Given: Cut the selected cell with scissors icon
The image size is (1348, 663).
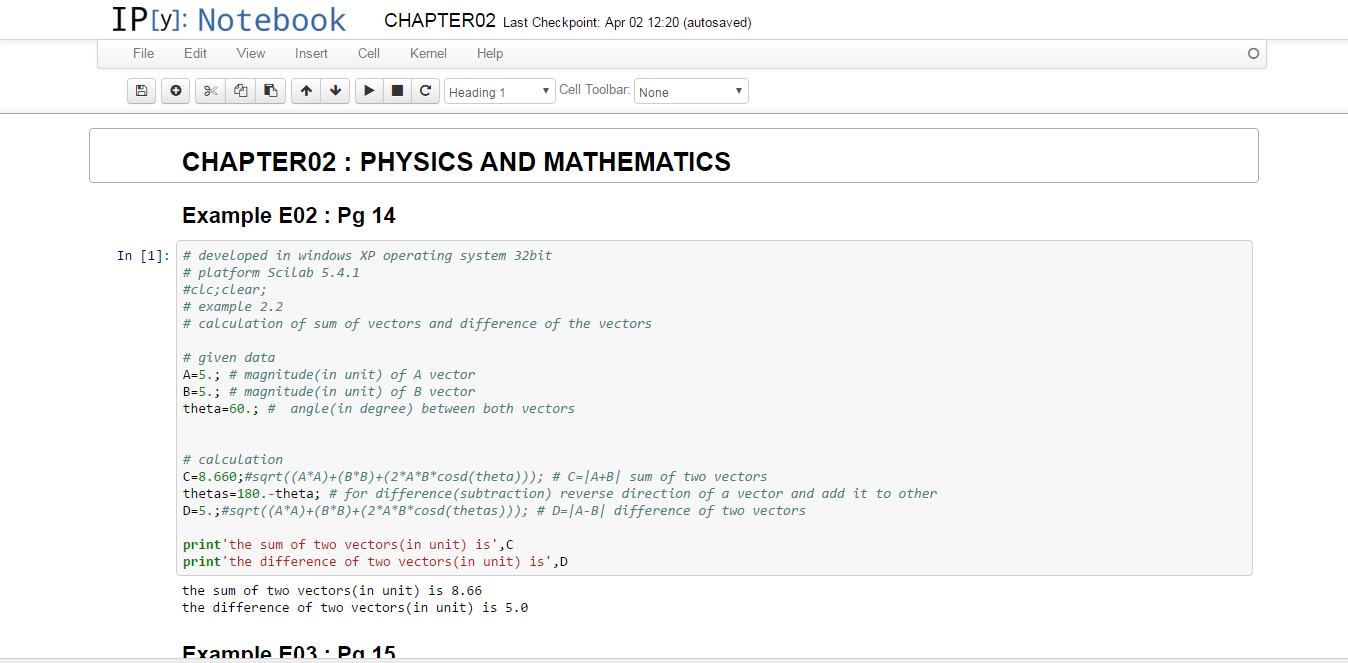Looking at the screenshot, I should [210, 91].
